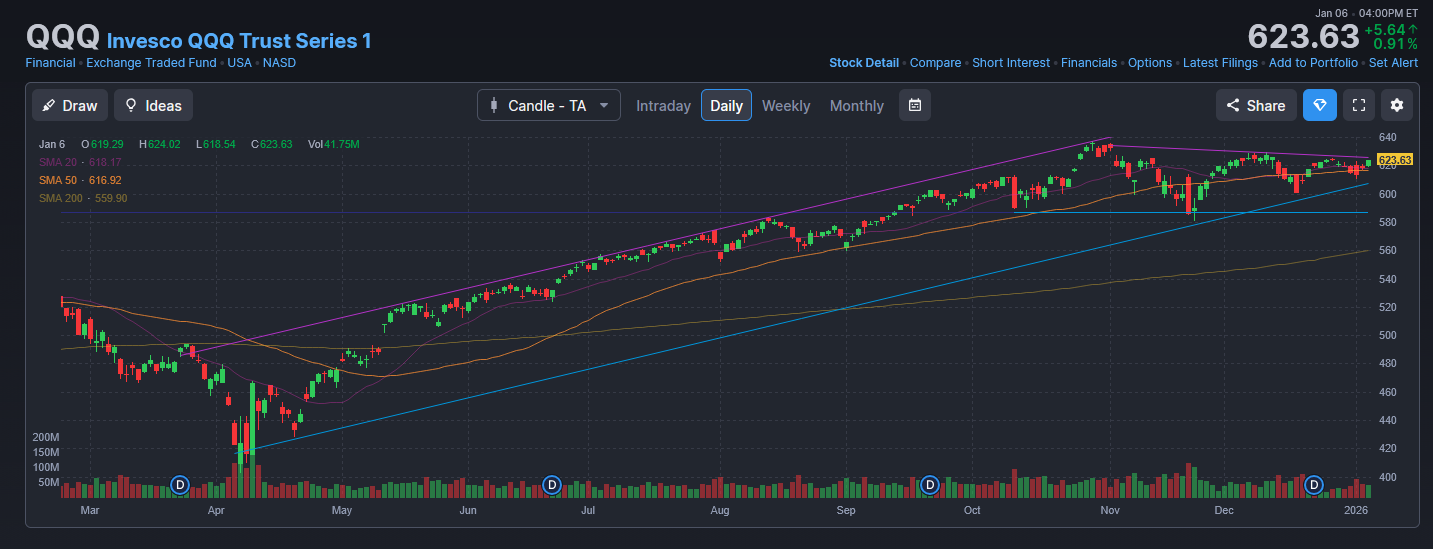Click the large 623.63 last price
This screenshot has width=1433, height=549.
coord(1302,37)
